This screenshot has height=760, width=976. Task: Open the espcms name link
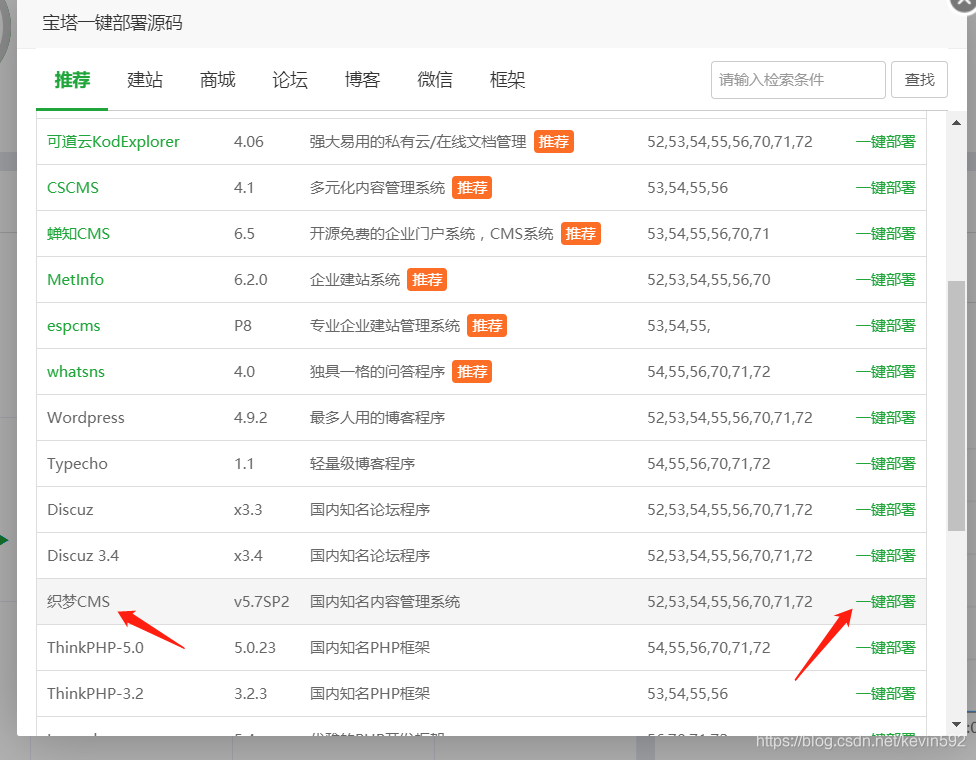coord(73,326)
